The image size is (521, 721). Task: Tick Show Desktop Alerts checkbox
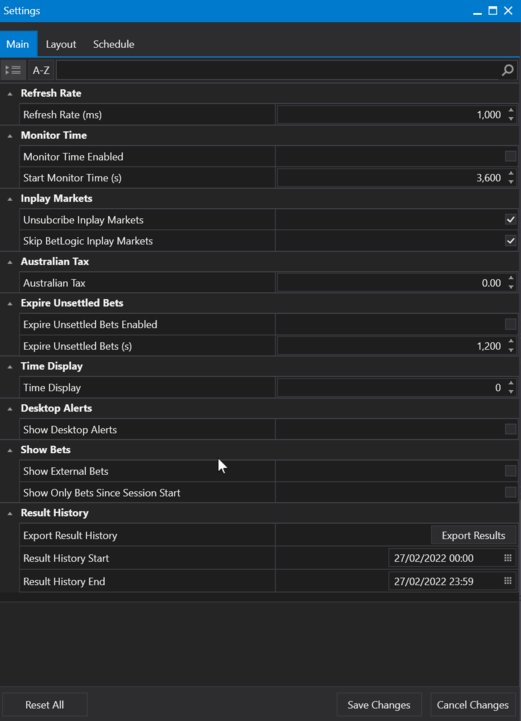[x=510, y=429]
